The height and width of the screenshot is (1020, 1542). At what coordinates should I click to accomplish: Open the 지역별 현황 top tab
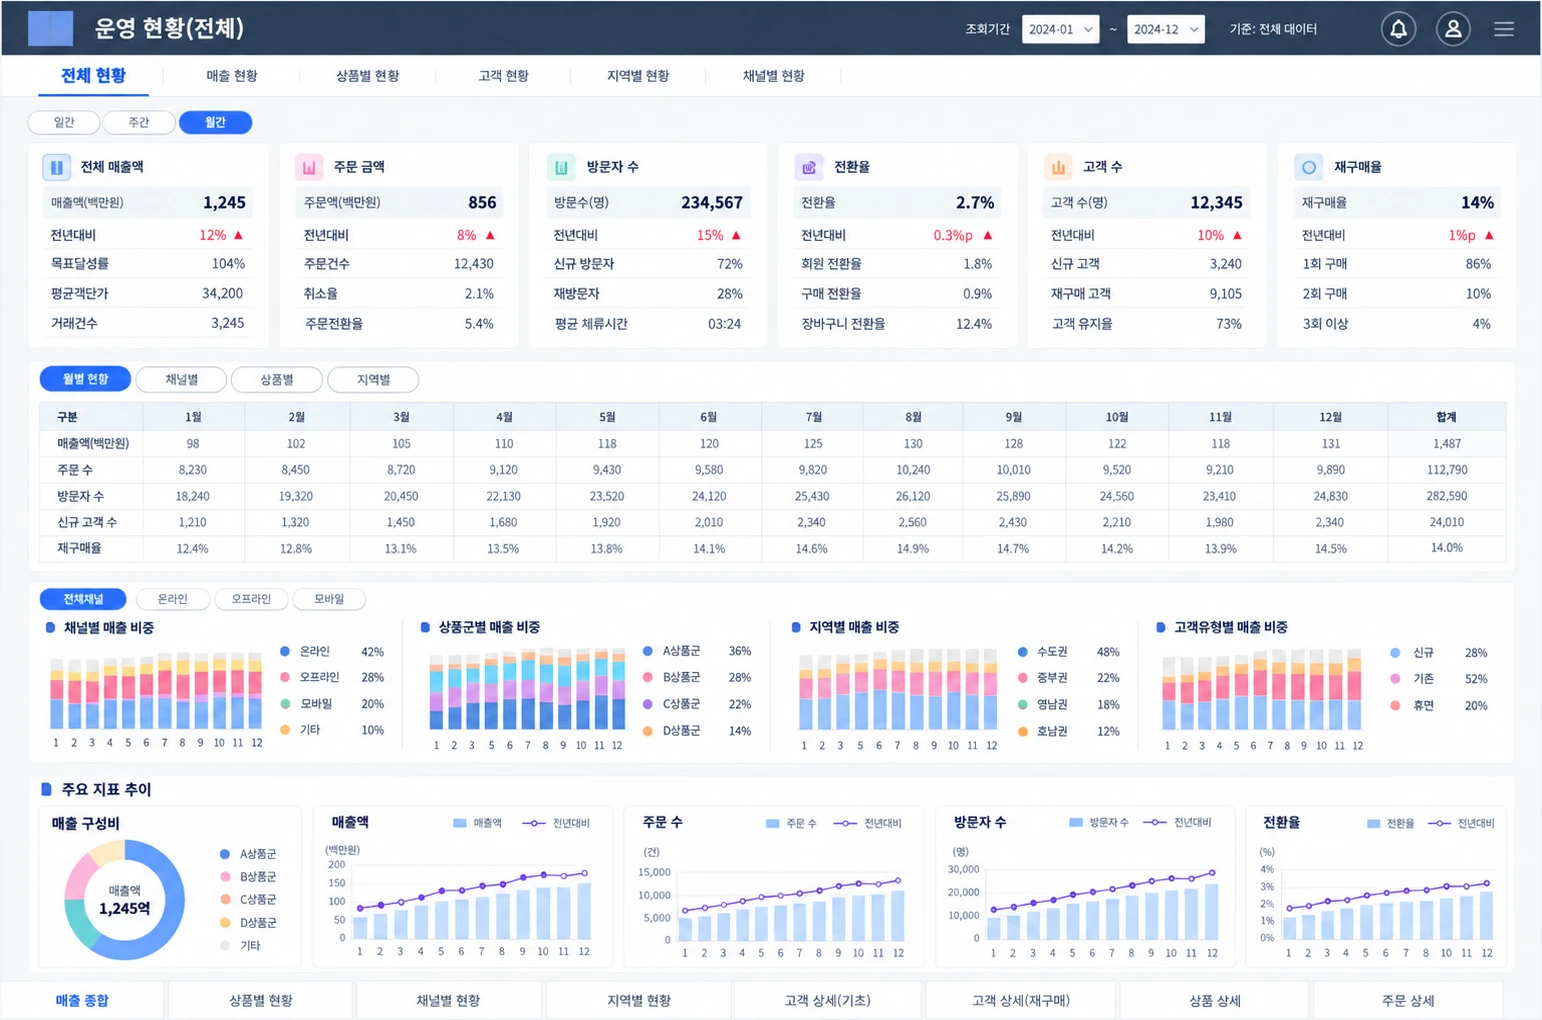(x=638, y=76)
